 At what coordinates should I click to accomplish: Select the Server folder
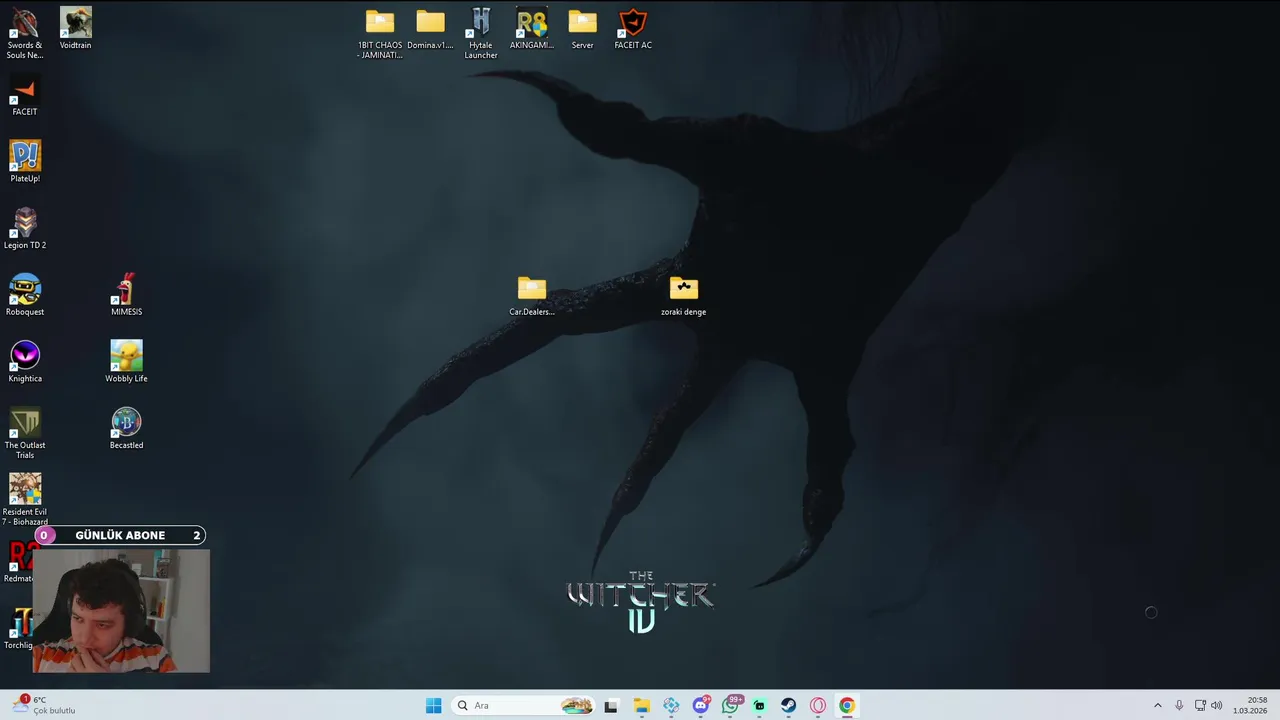pyautogui.click(x=582, y=28)
